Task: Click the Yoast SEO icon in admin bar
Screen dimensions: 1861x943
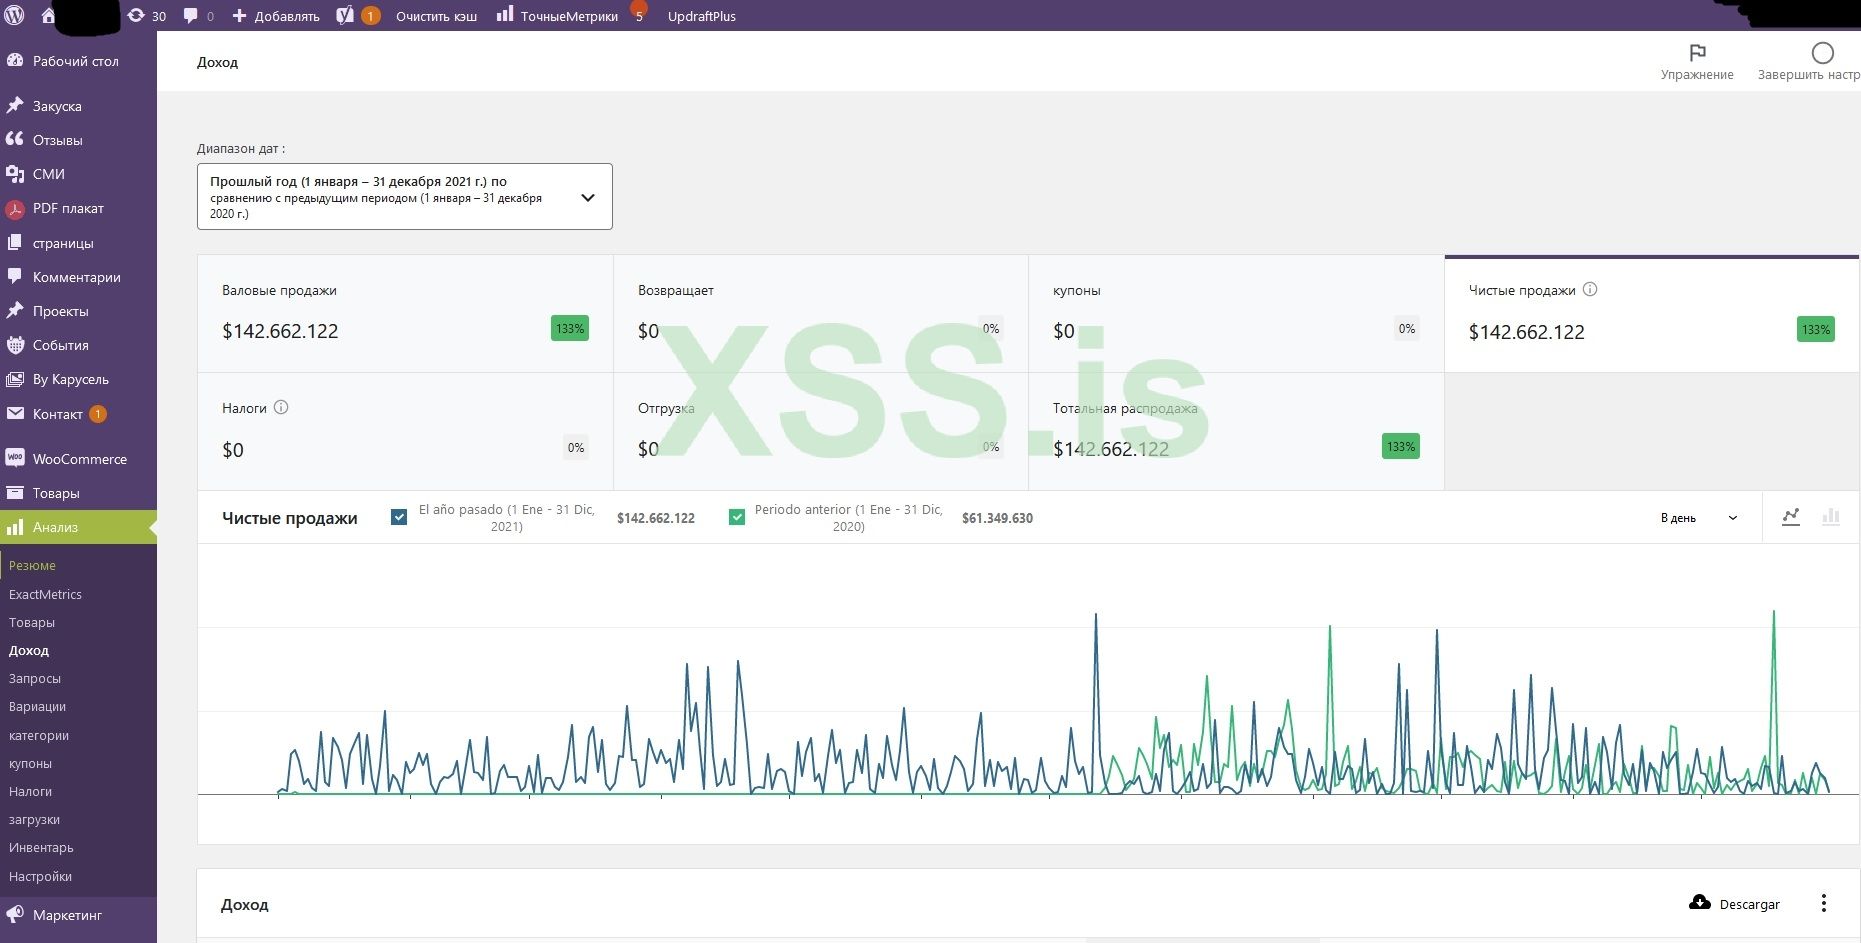Action: [x=344, y=16]
